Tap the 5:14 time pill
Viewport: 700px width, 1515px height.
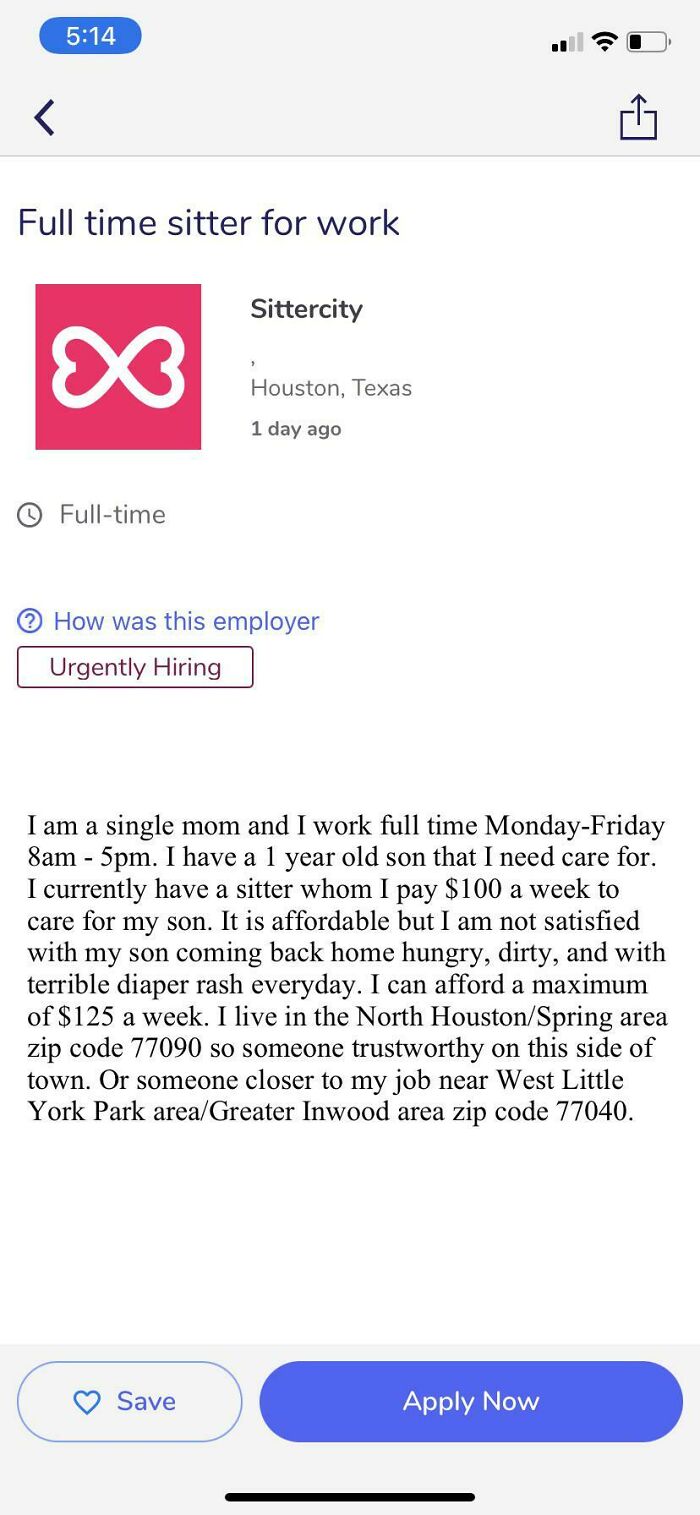pos(90,35)
